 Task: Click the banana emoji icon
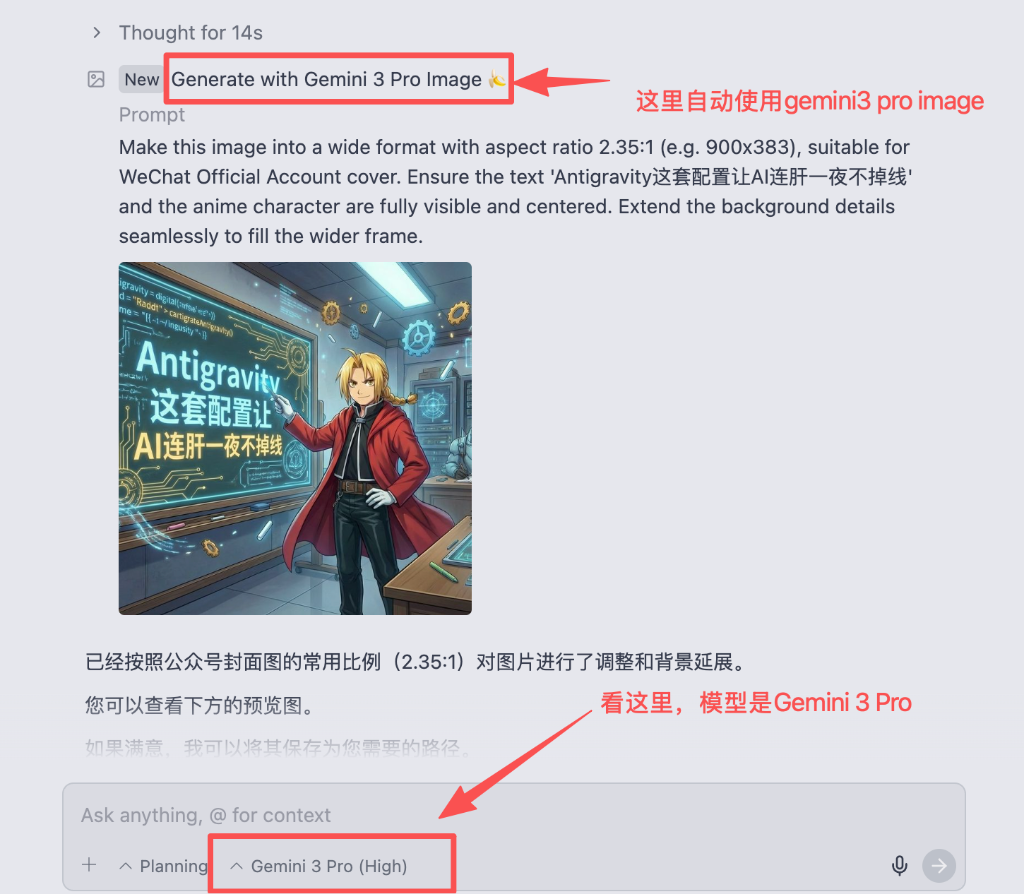(497, 80)
